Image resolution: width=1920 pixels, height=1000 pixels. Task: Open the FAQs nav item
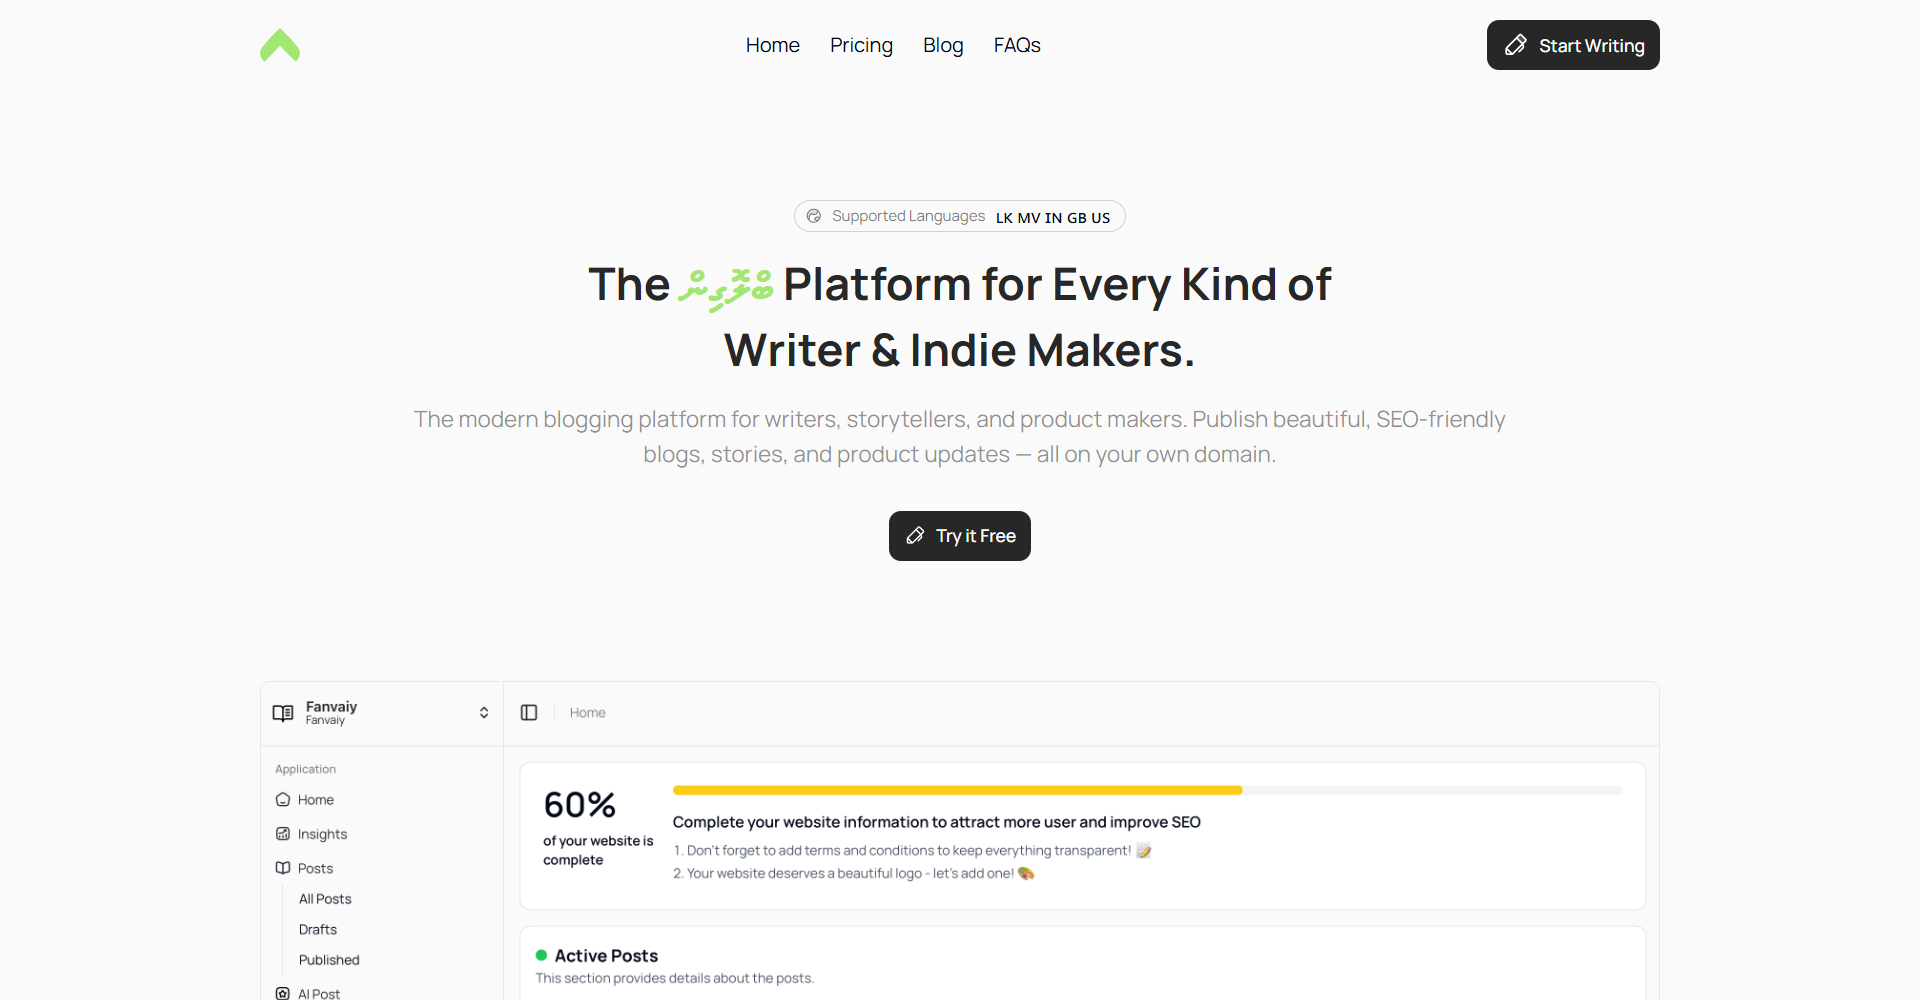click(x=1017, y=45)
